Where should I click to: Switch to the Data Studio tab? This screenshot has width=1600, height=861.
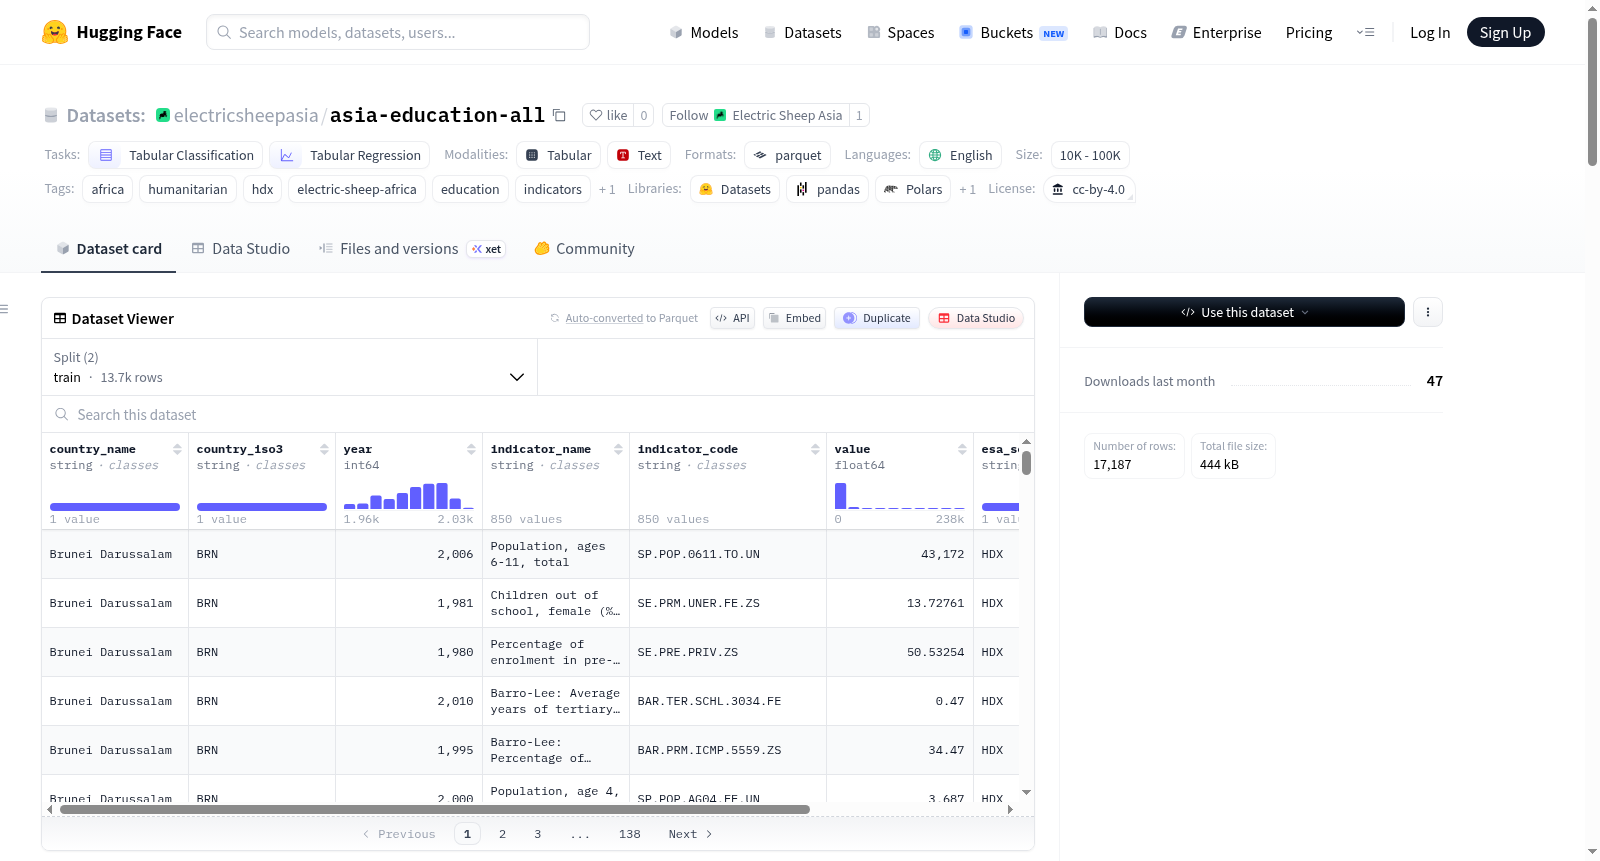click(x=241, y=248)
